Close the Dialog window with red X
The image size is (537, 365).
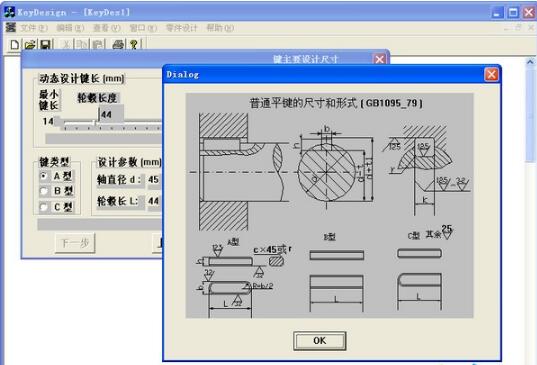coord(491,74)
